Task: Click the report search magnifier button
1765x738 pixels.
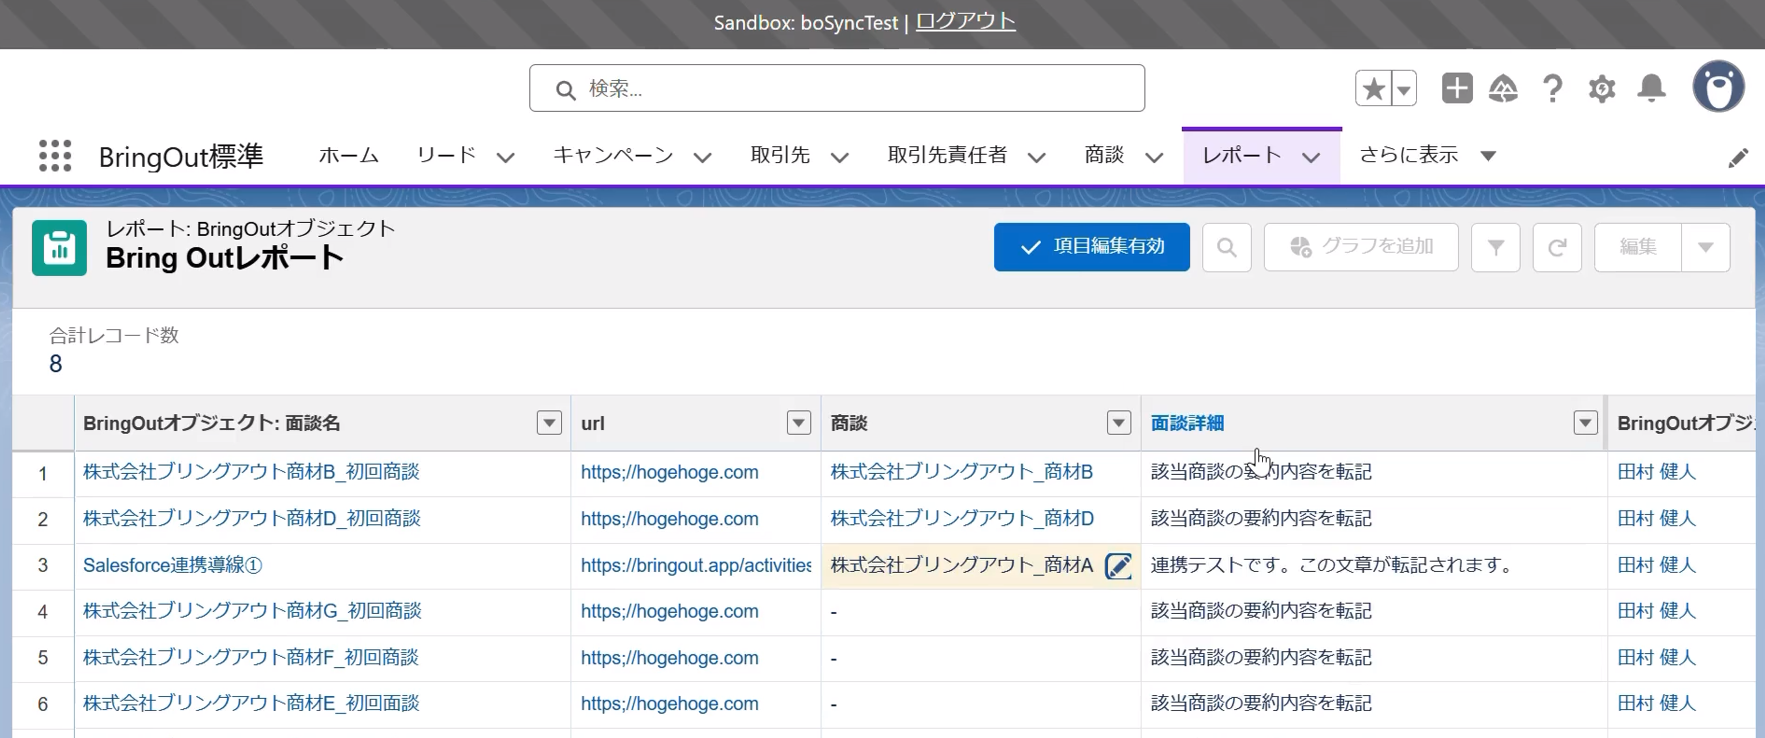Action: (1227, 247)
